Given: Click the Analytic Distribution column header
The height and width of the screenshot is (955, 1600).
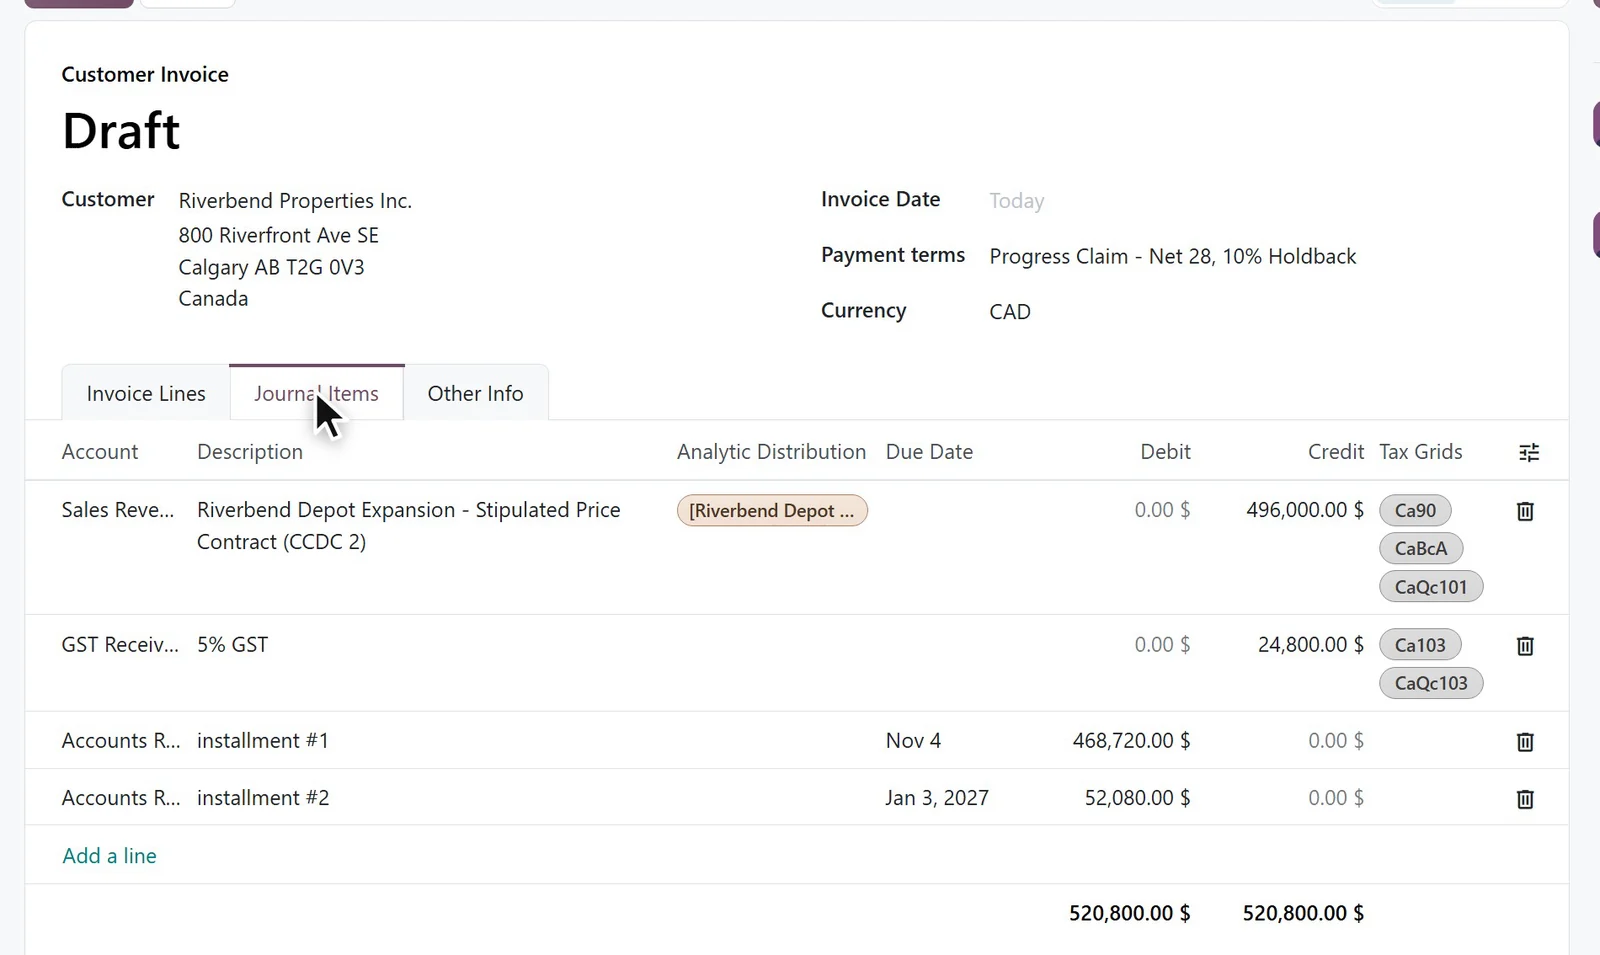Looking at the screenshot, I should (x=771, y=452).
